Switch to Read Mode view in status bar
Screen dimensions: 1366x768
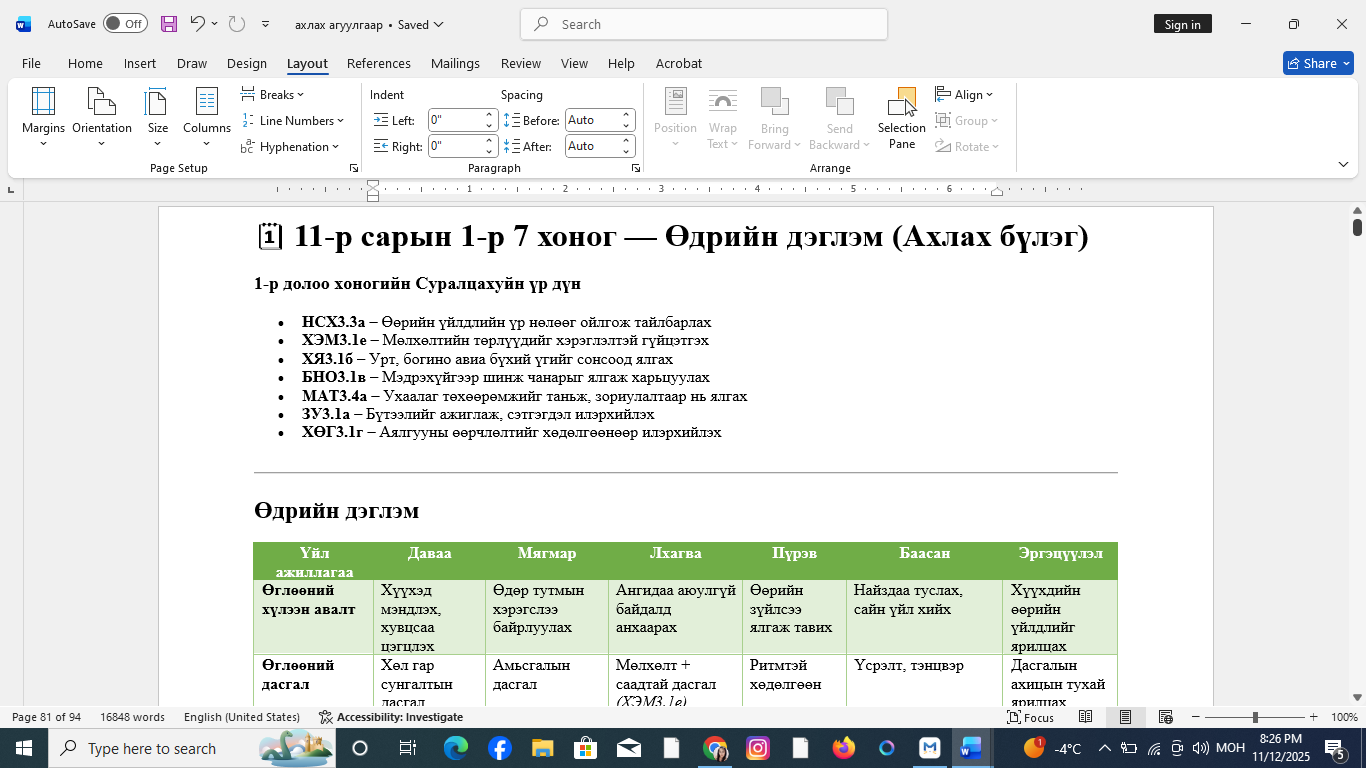[x=1085, y=717]
